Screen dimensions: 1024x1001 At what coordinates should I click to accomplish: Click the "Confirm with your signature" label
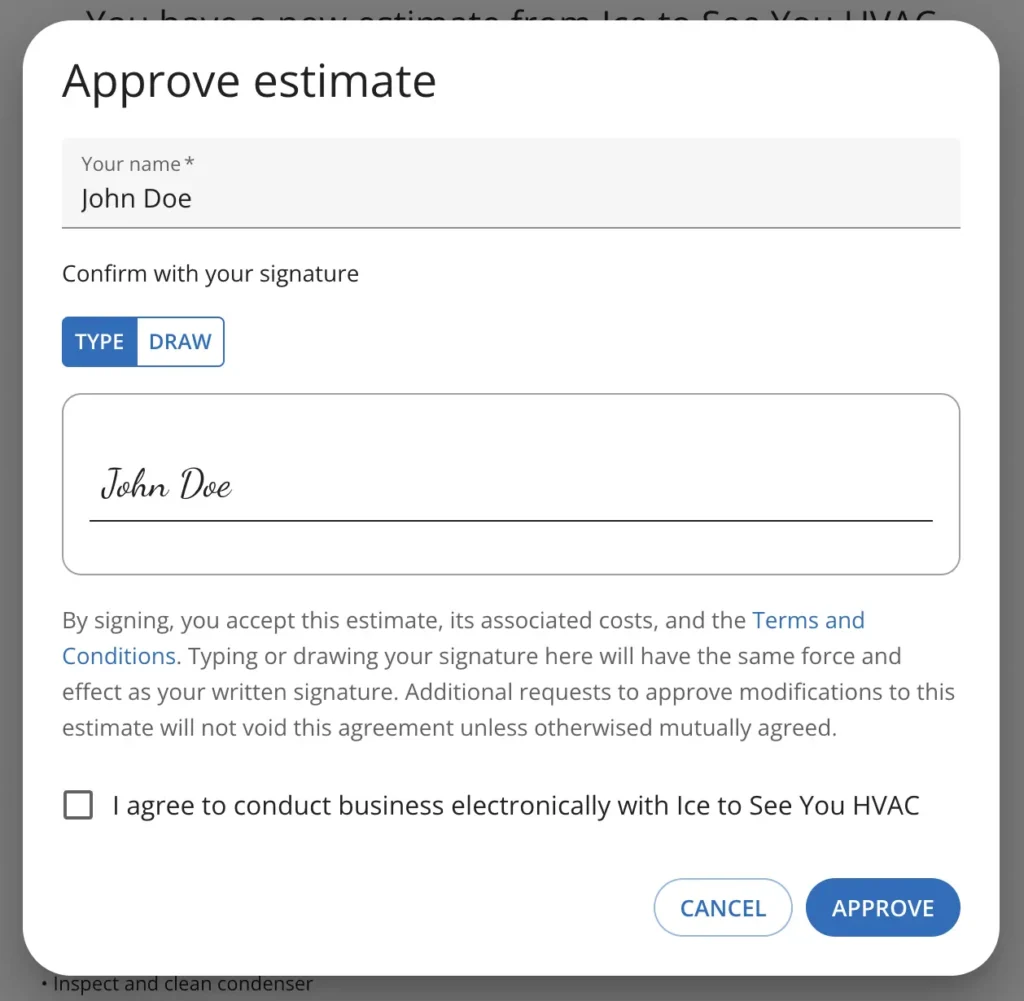tap(210, 274)
